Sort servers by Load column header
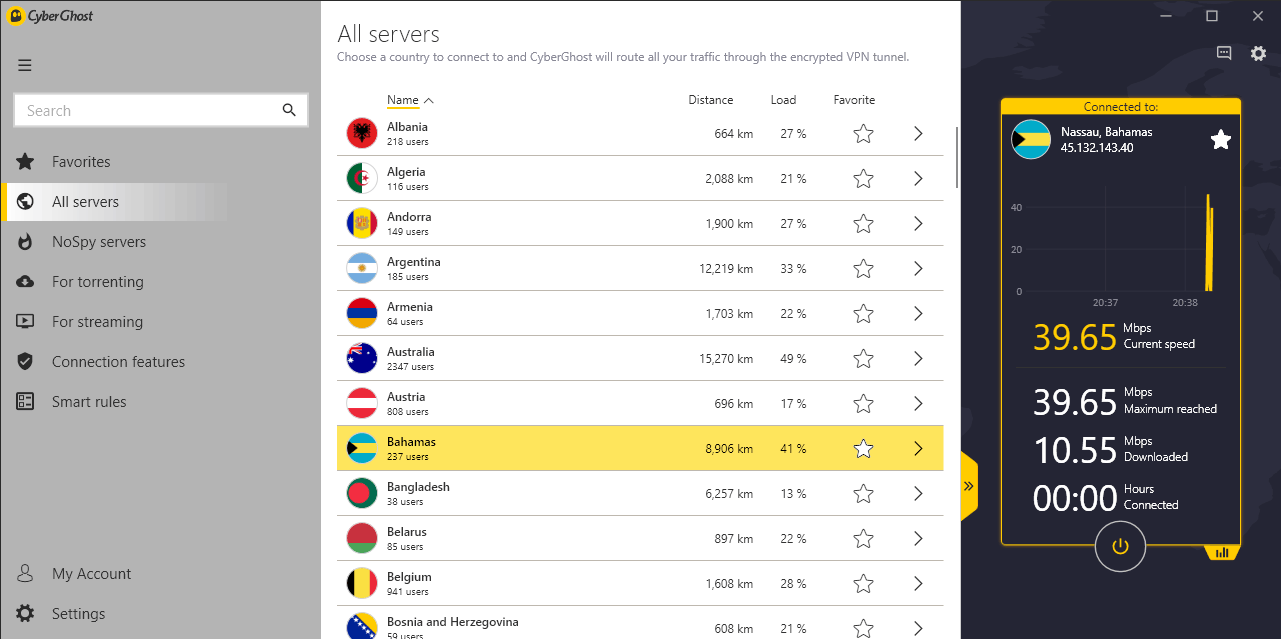 (x=783, y=100)
